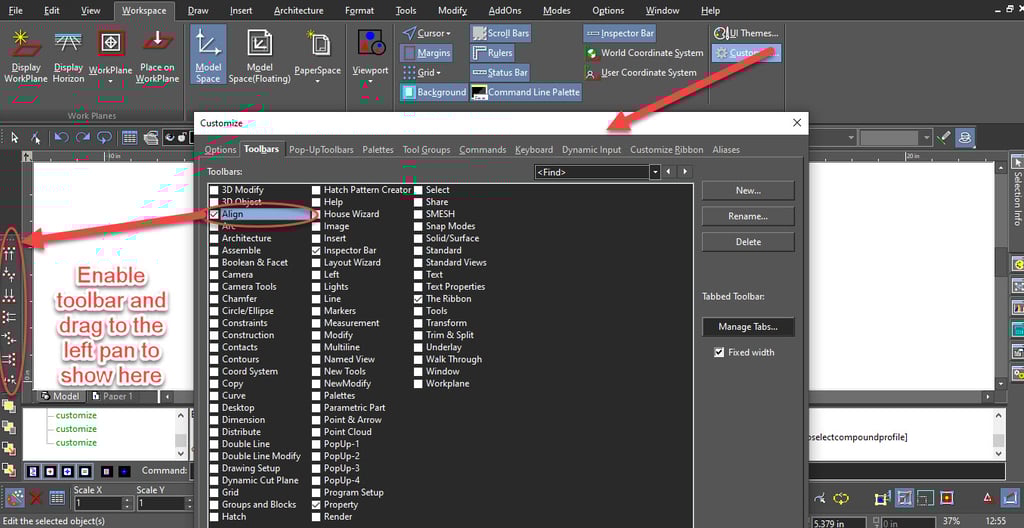The image size is (1024, 528).
Task: Toggle Rulers in the ribbon
Action: coord(492,53)
